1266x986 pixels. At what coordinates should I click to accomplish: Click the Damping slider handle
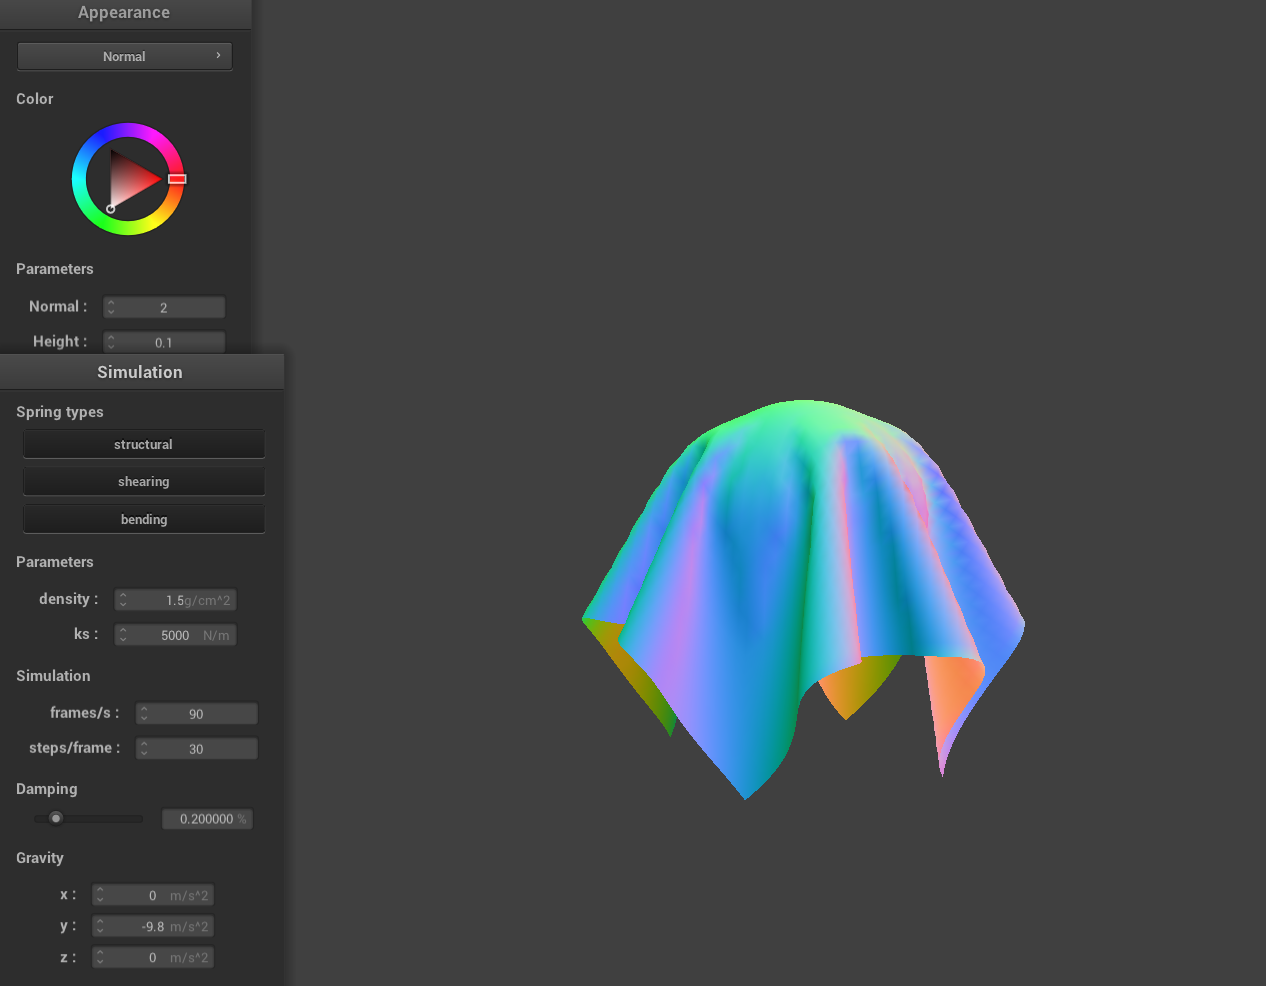[56, 818]
